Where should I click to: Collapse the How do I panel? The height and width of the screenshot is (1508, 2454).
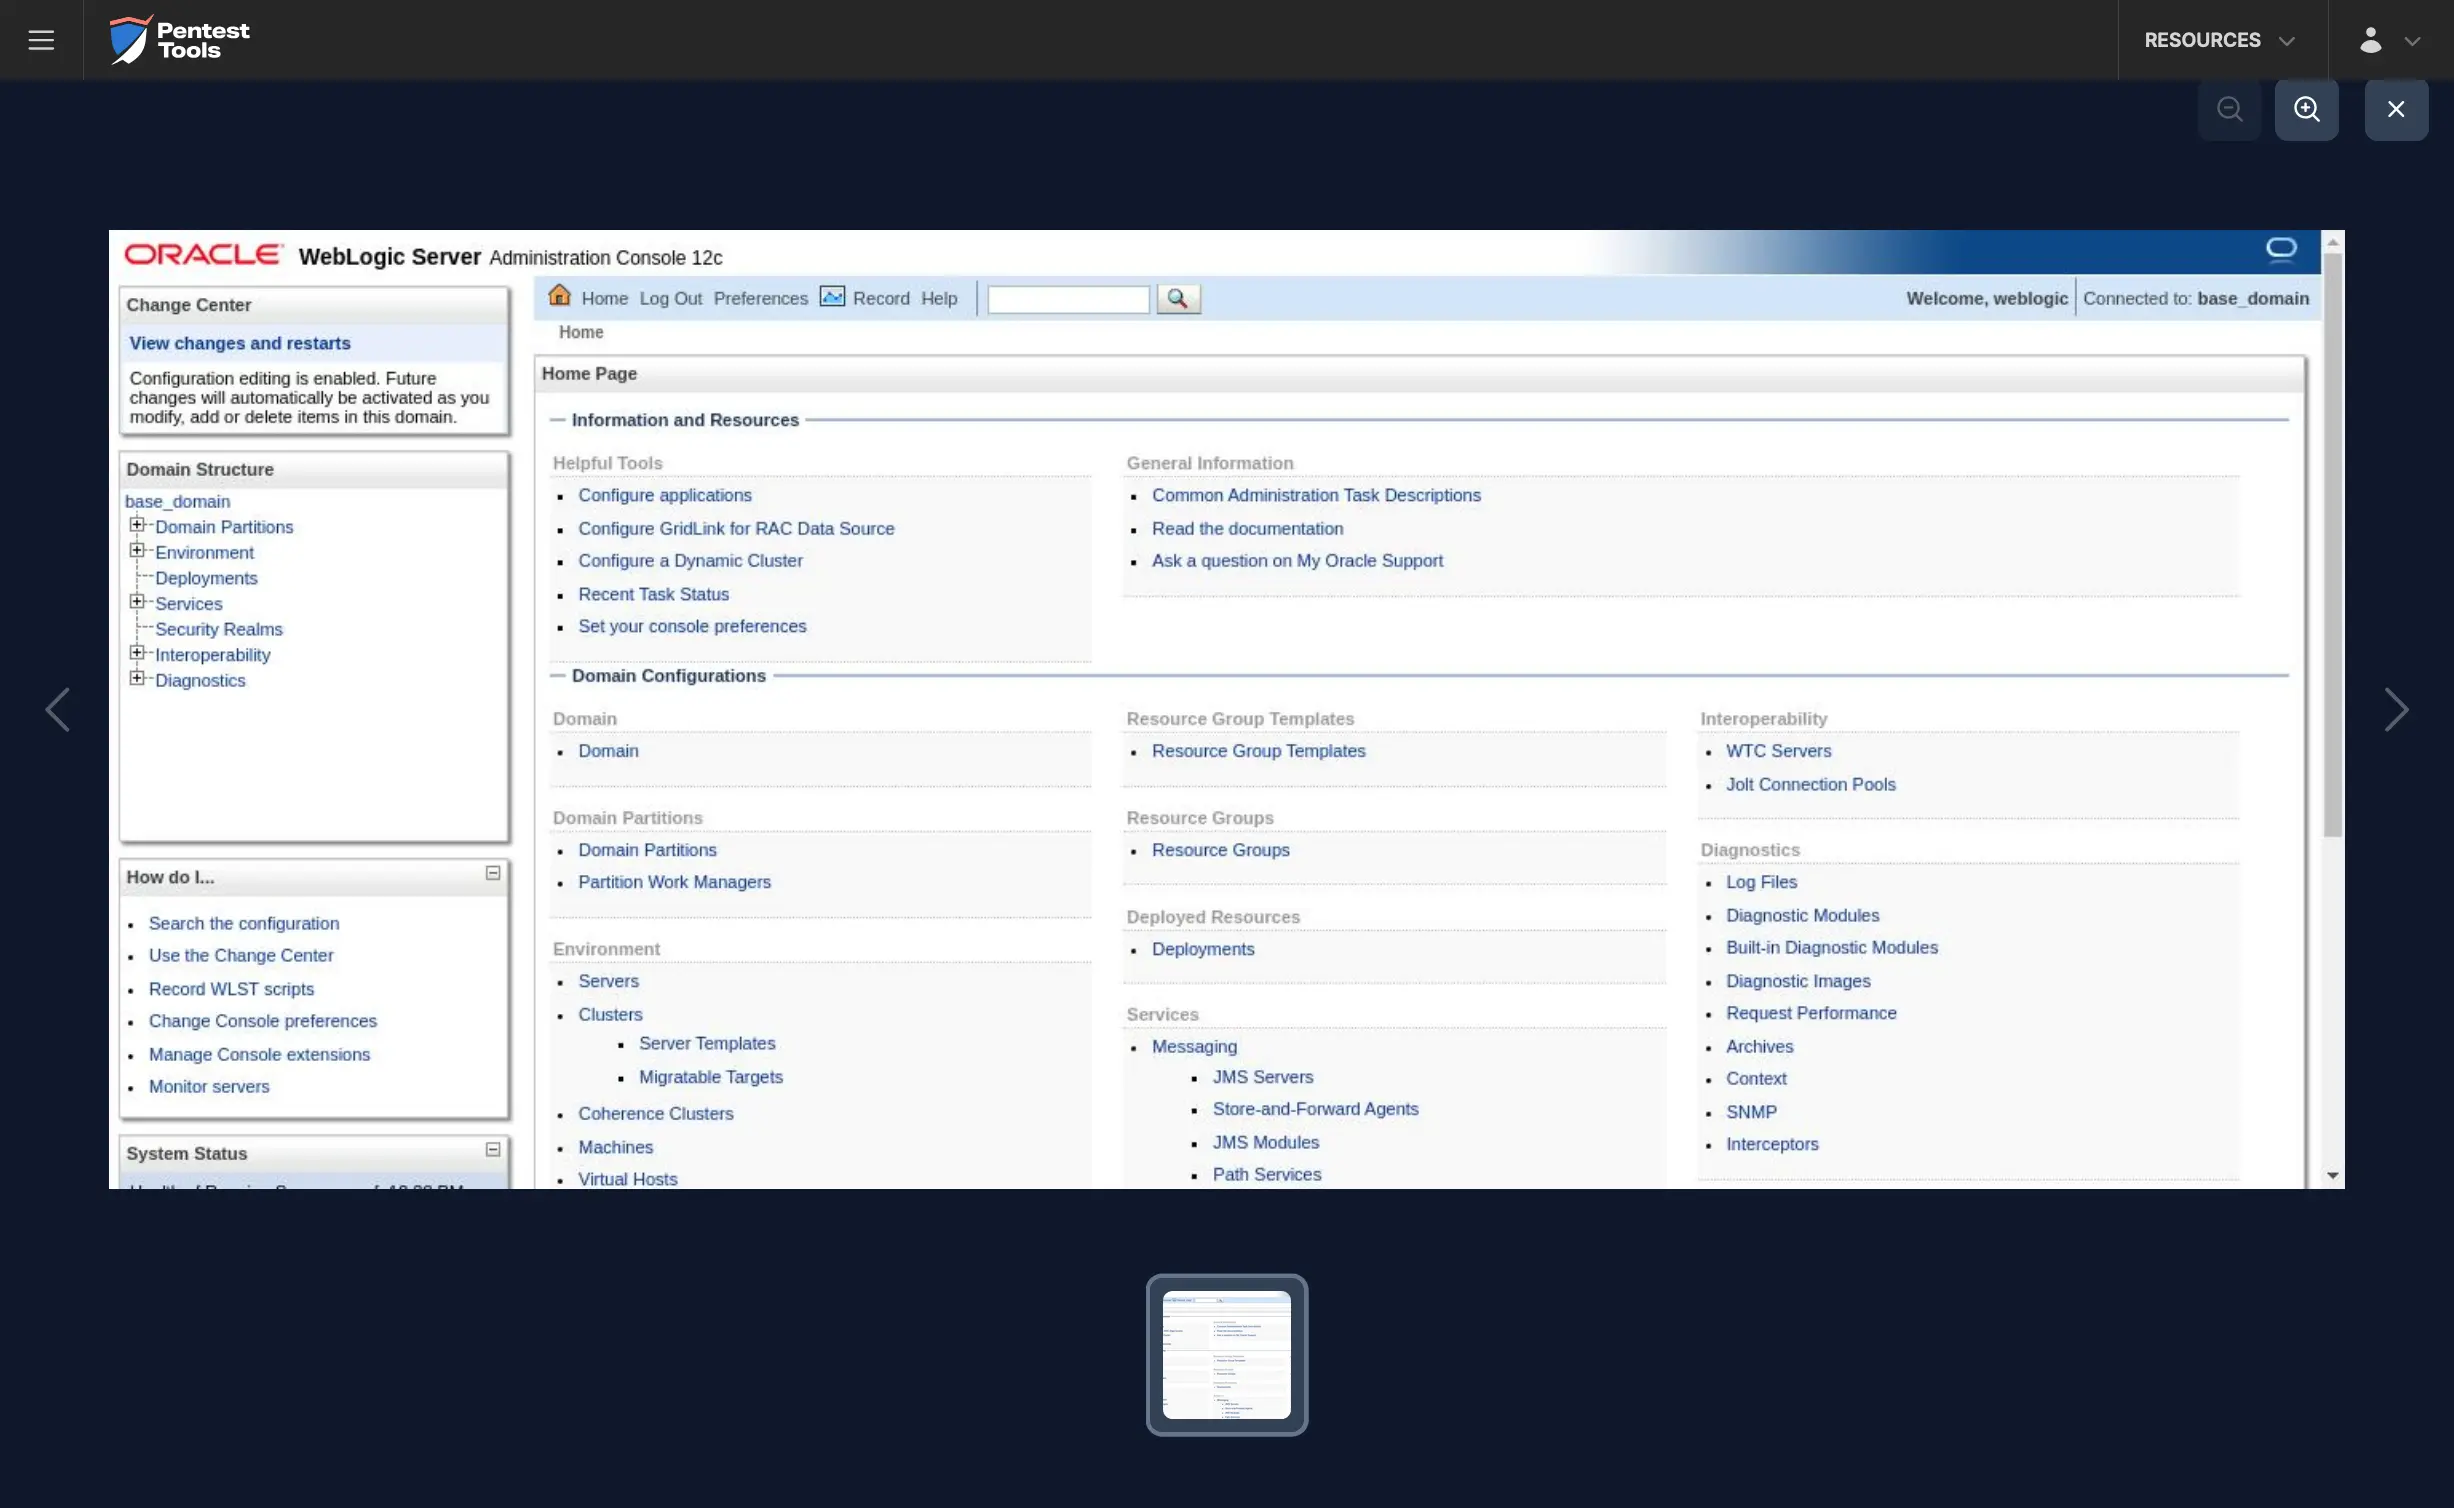click(x=493, y=873)
